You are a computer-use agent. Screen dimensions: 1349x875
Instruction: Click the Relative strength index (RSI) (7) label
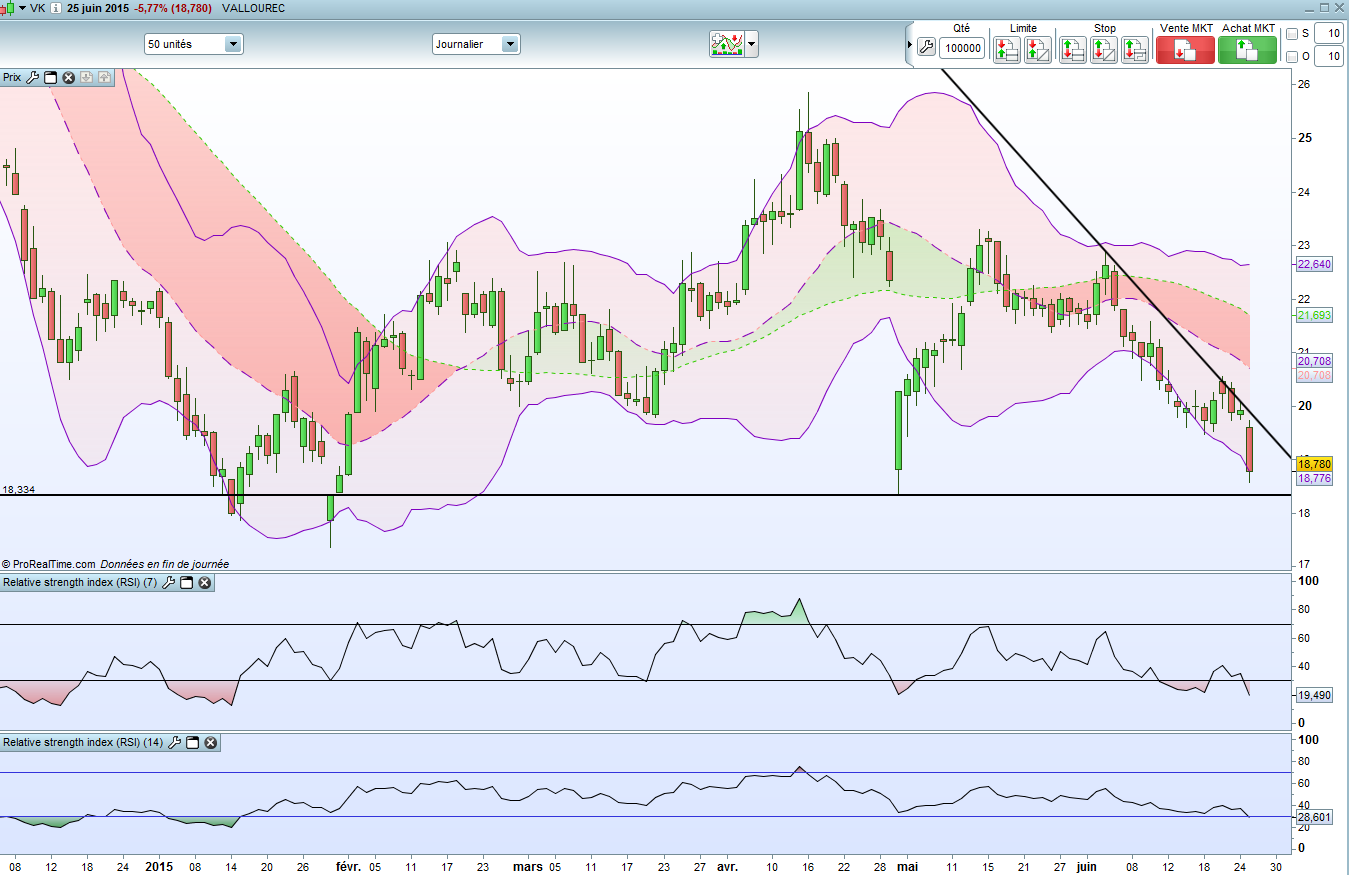click(x=80, y=583)
